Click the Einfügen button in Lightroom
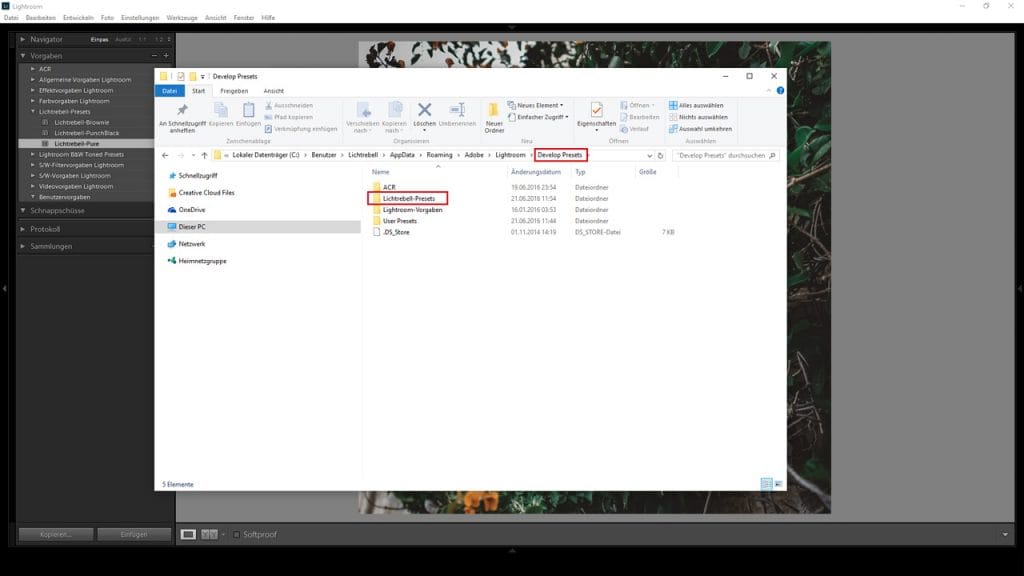Viewport: 1024px width, 576px height. (x=134, y=534)
